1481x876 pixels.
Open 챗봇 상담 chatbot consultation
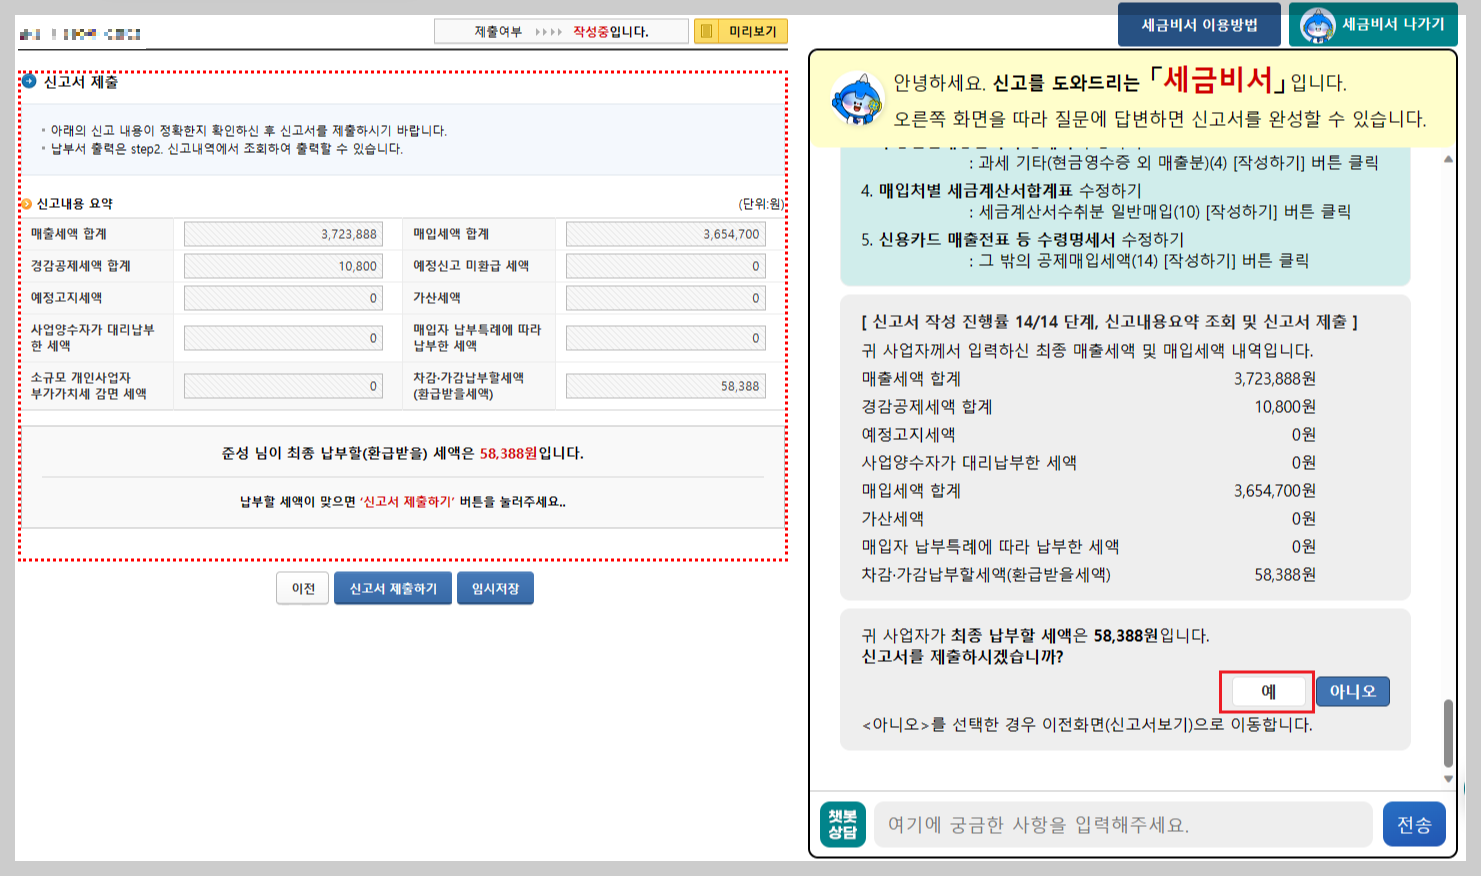click(x=843, y=824)
